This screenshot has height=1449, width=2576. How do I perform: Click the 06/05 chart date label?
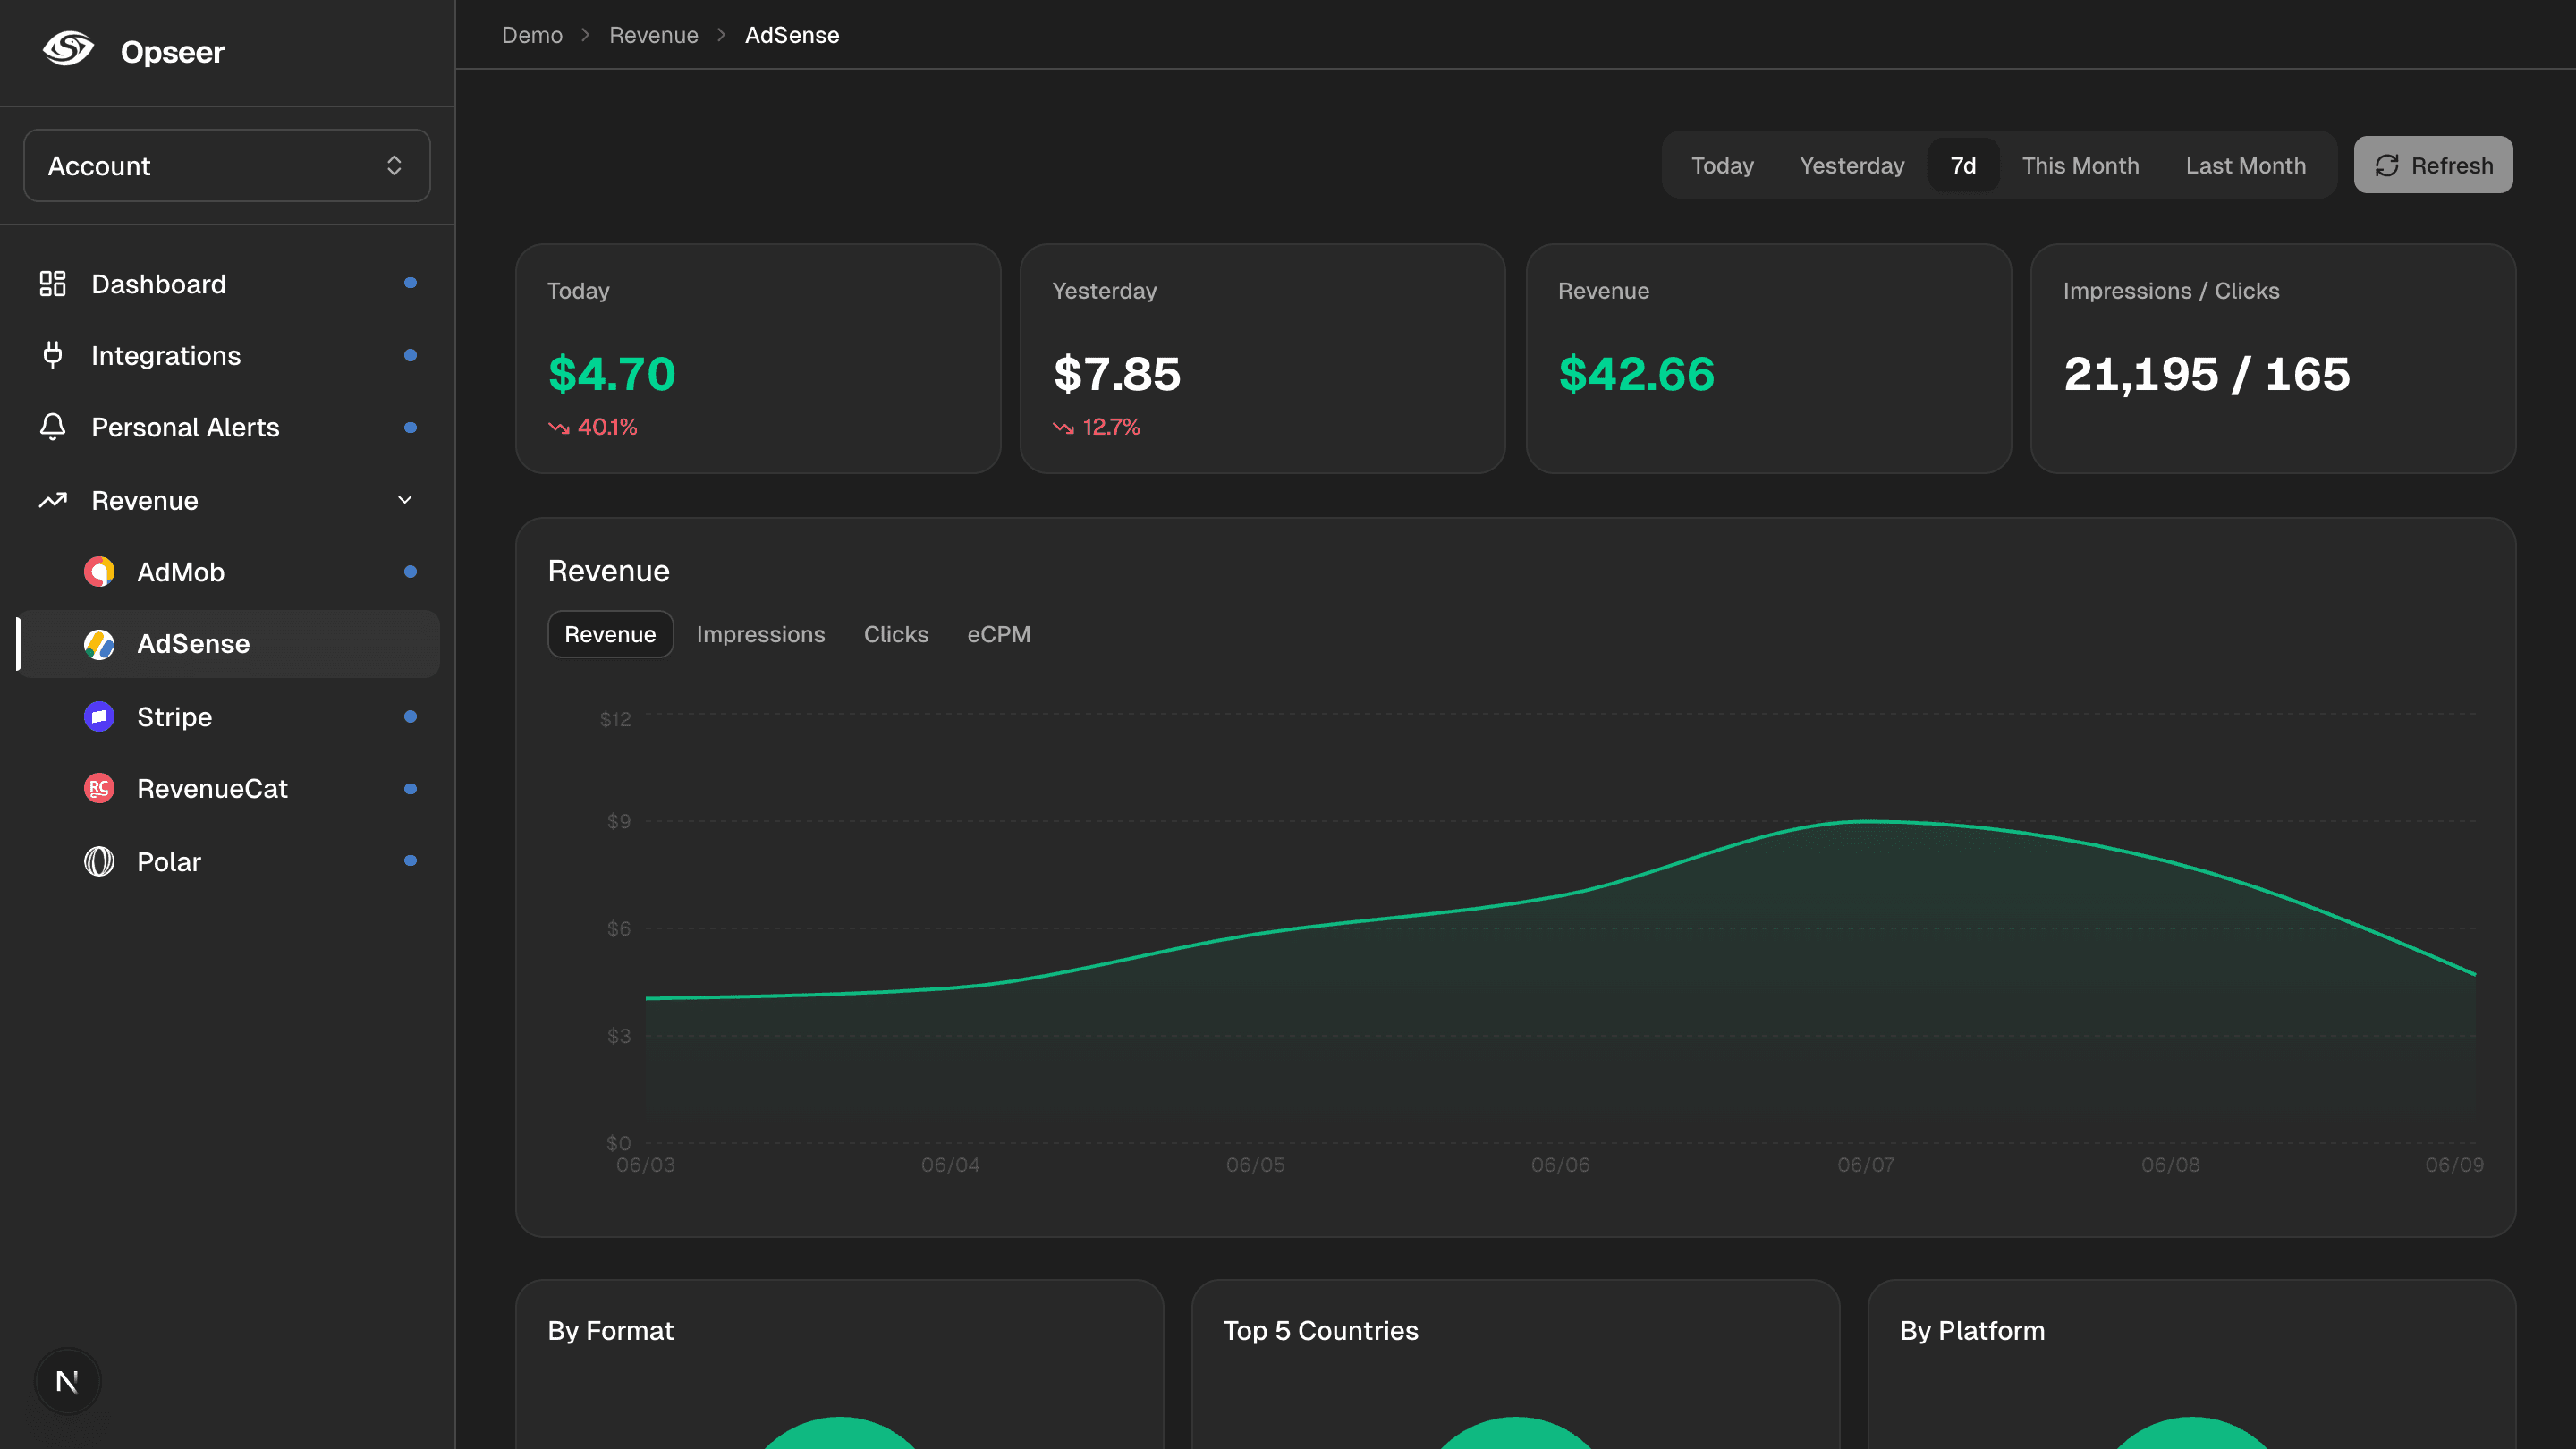click(x=1255, y=1165)
